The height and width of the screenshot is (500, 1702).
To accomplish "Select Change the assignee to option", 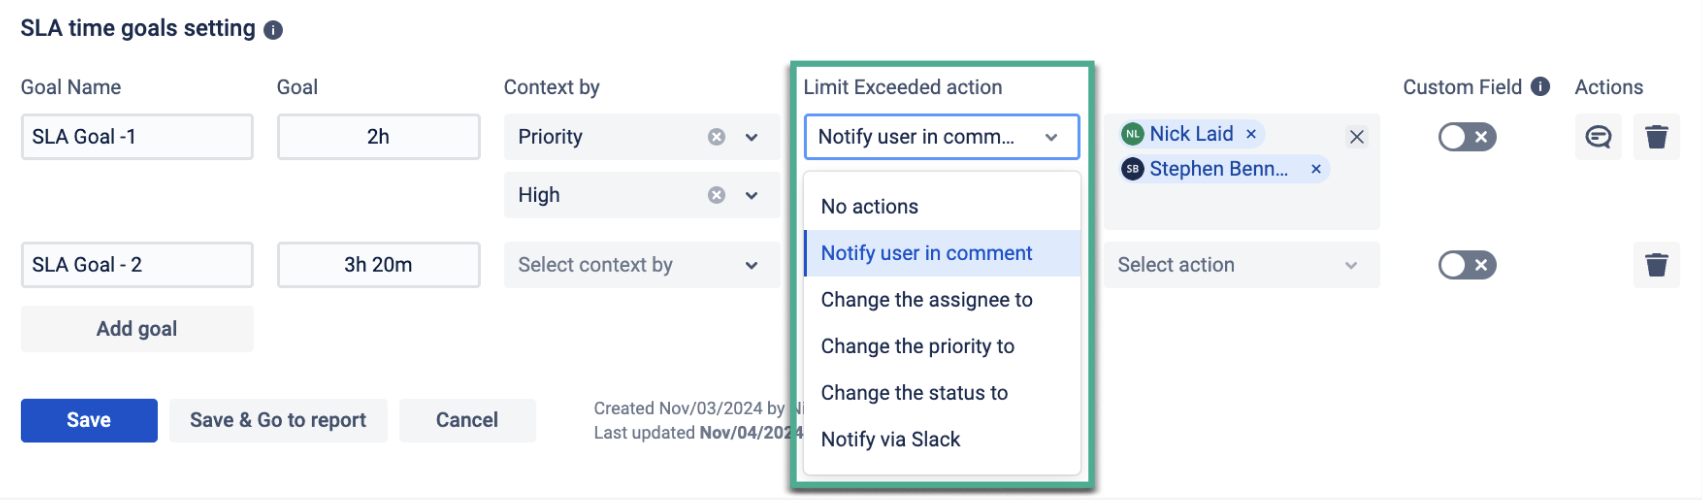I will [x=926, y=300].
